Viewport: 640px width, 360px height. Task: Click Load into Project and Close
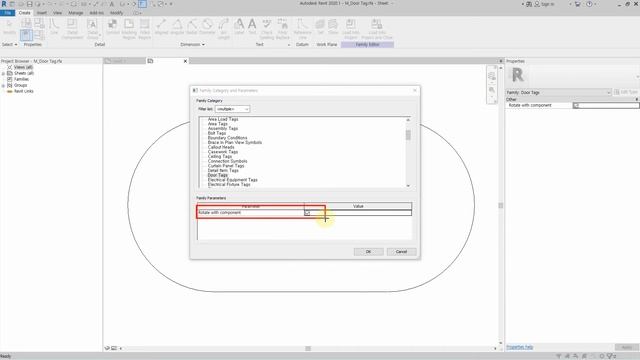[377, 29]
